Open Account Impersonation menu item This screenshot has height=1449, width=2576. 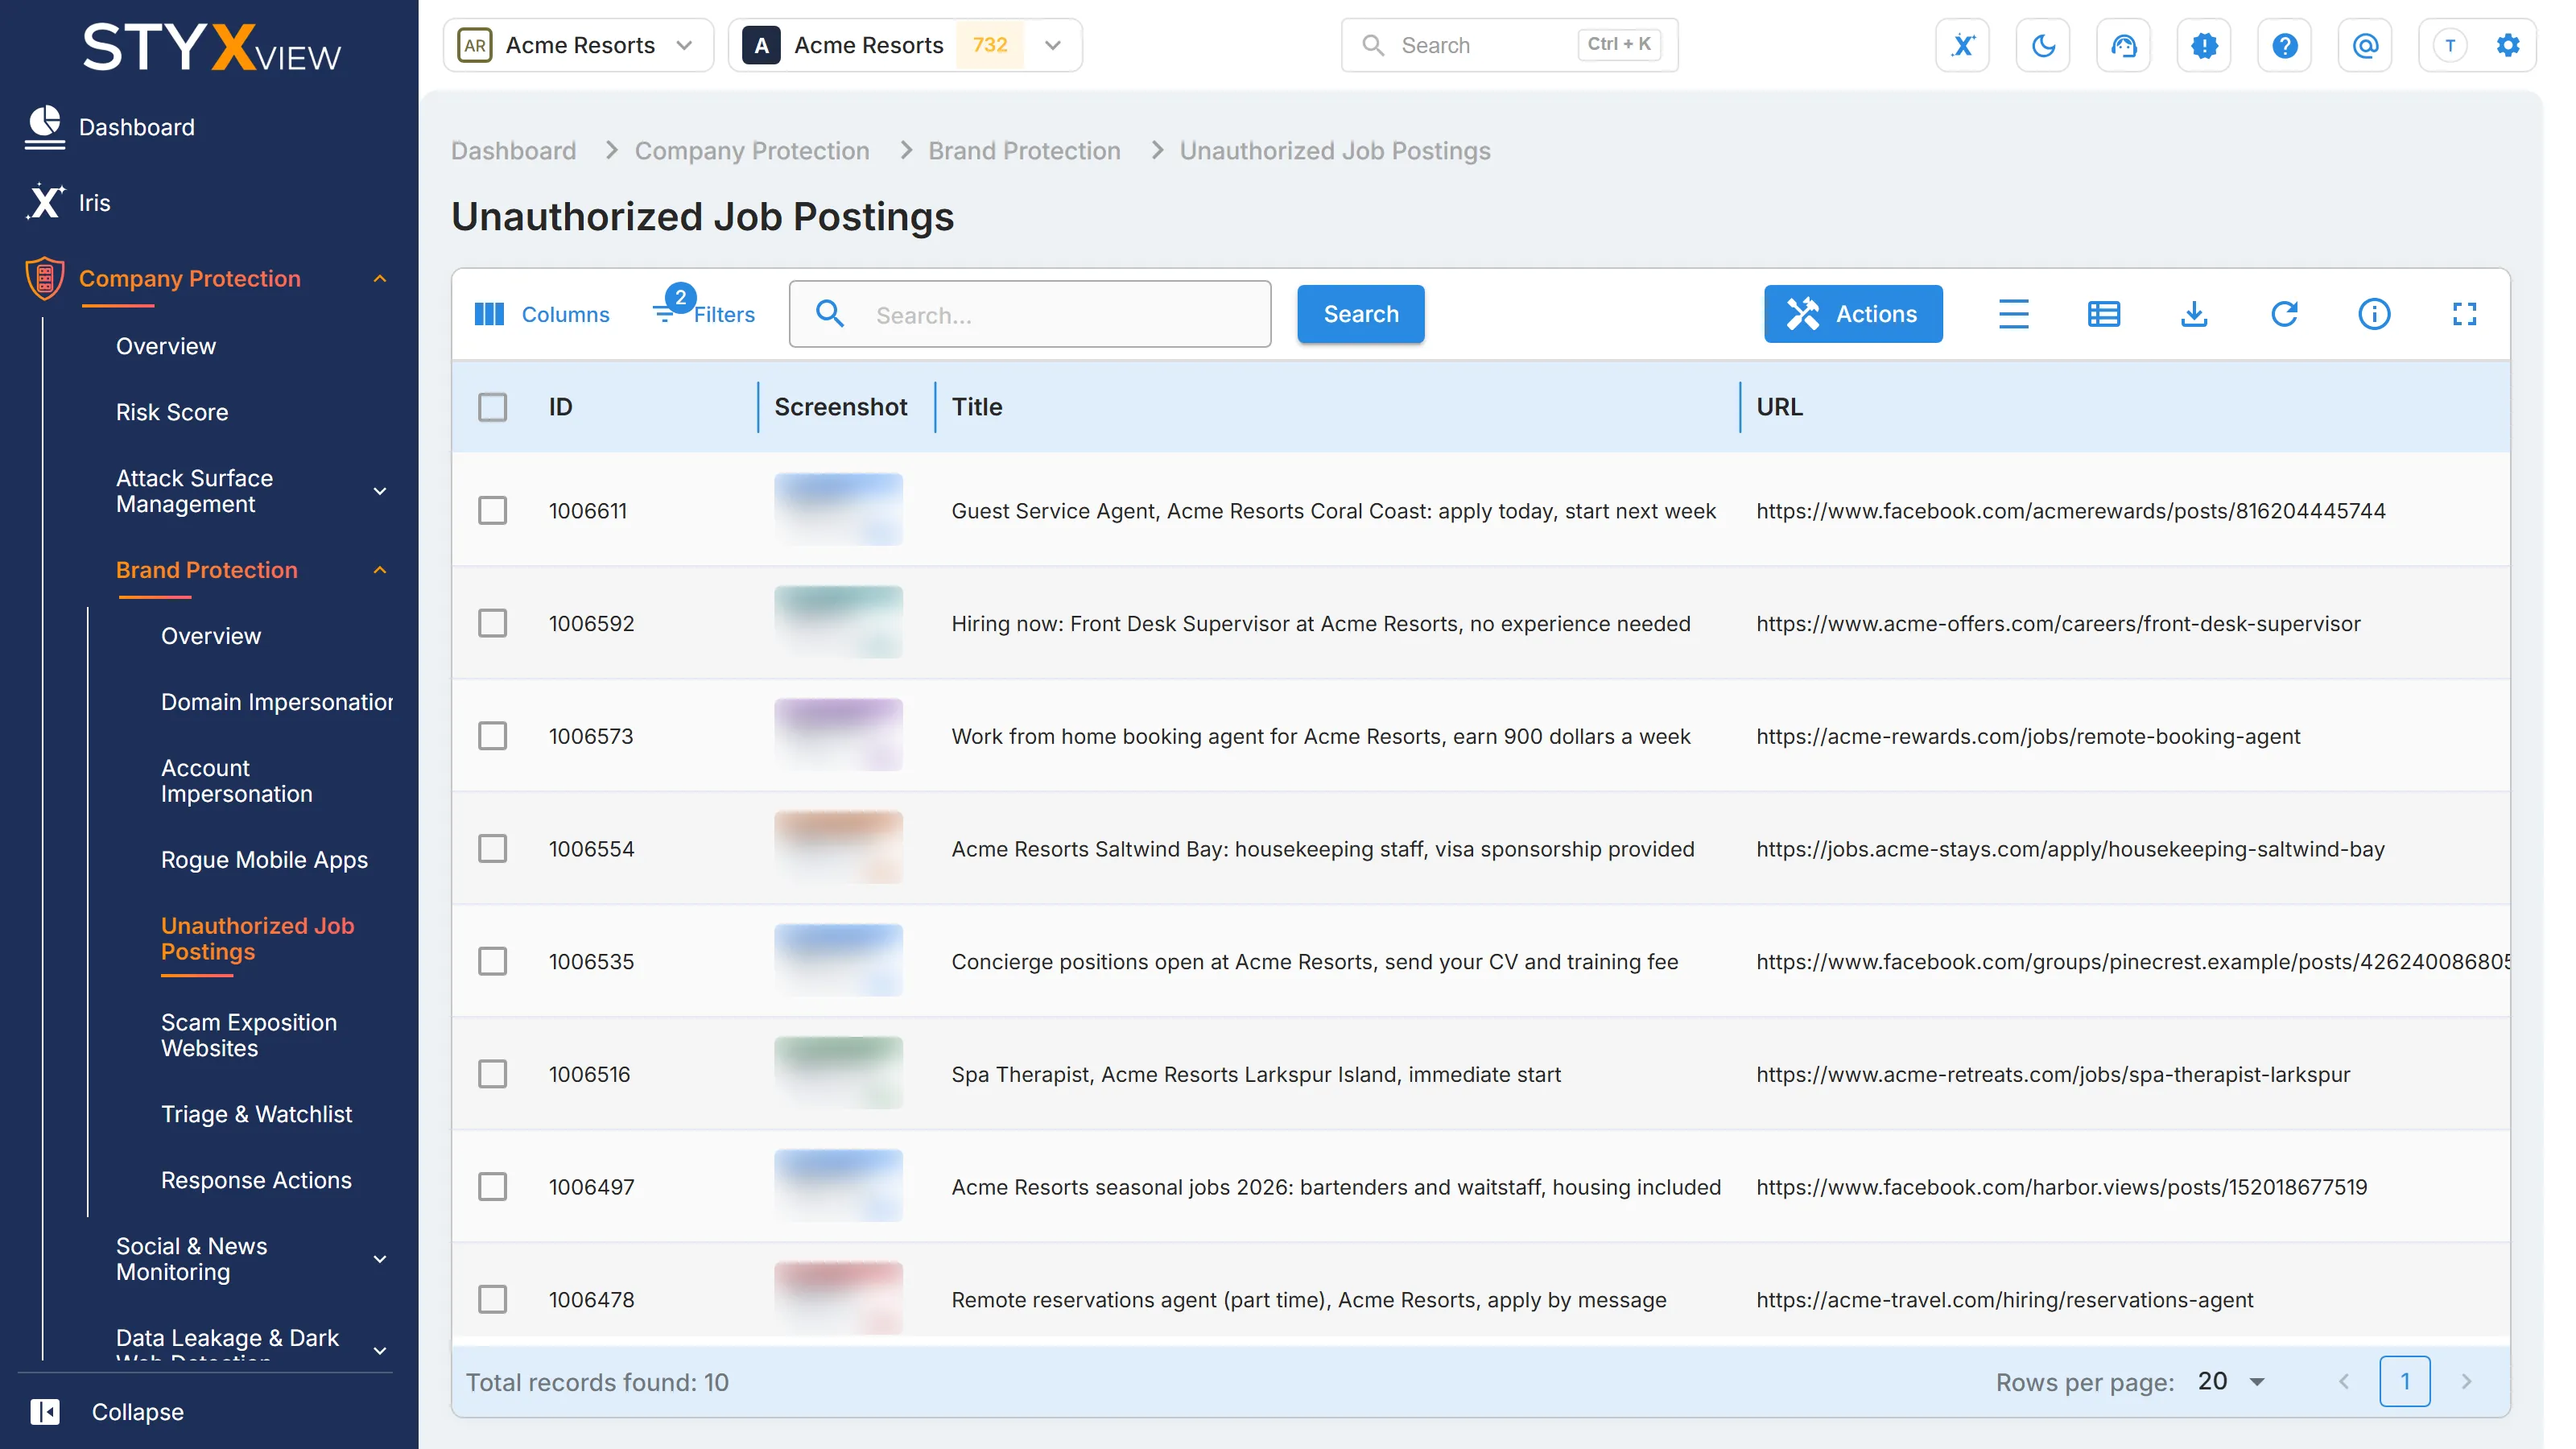pyautogui.click(x=237, y=781)
